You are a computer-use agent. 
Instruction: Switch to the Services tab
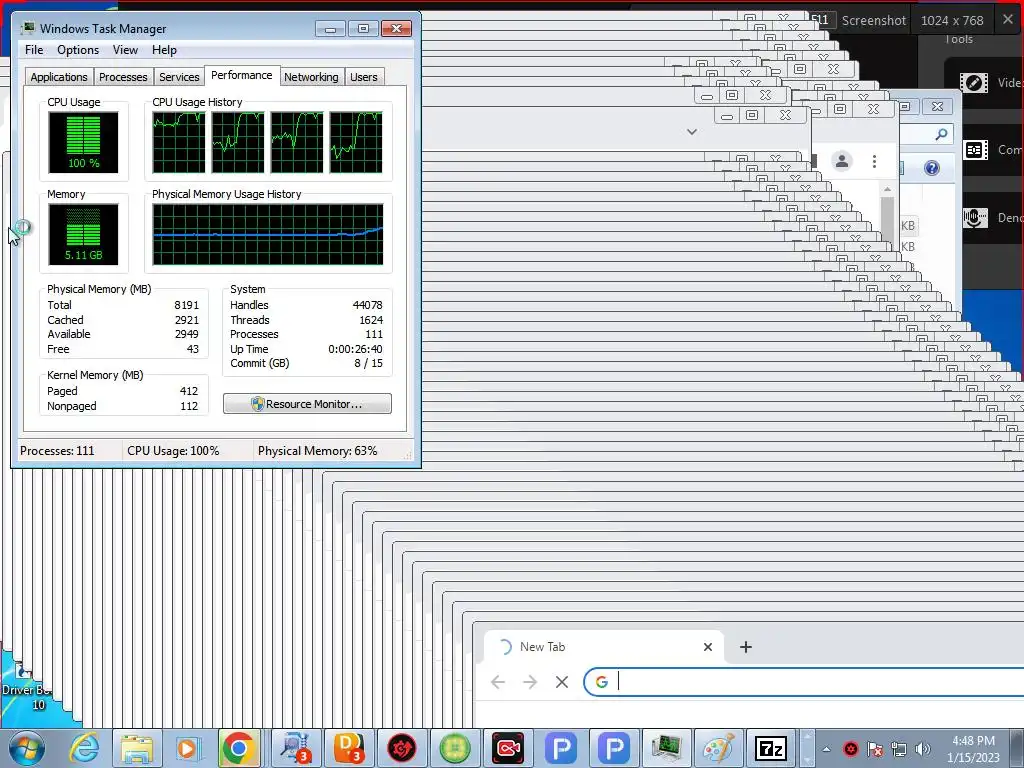click(179, 77)
